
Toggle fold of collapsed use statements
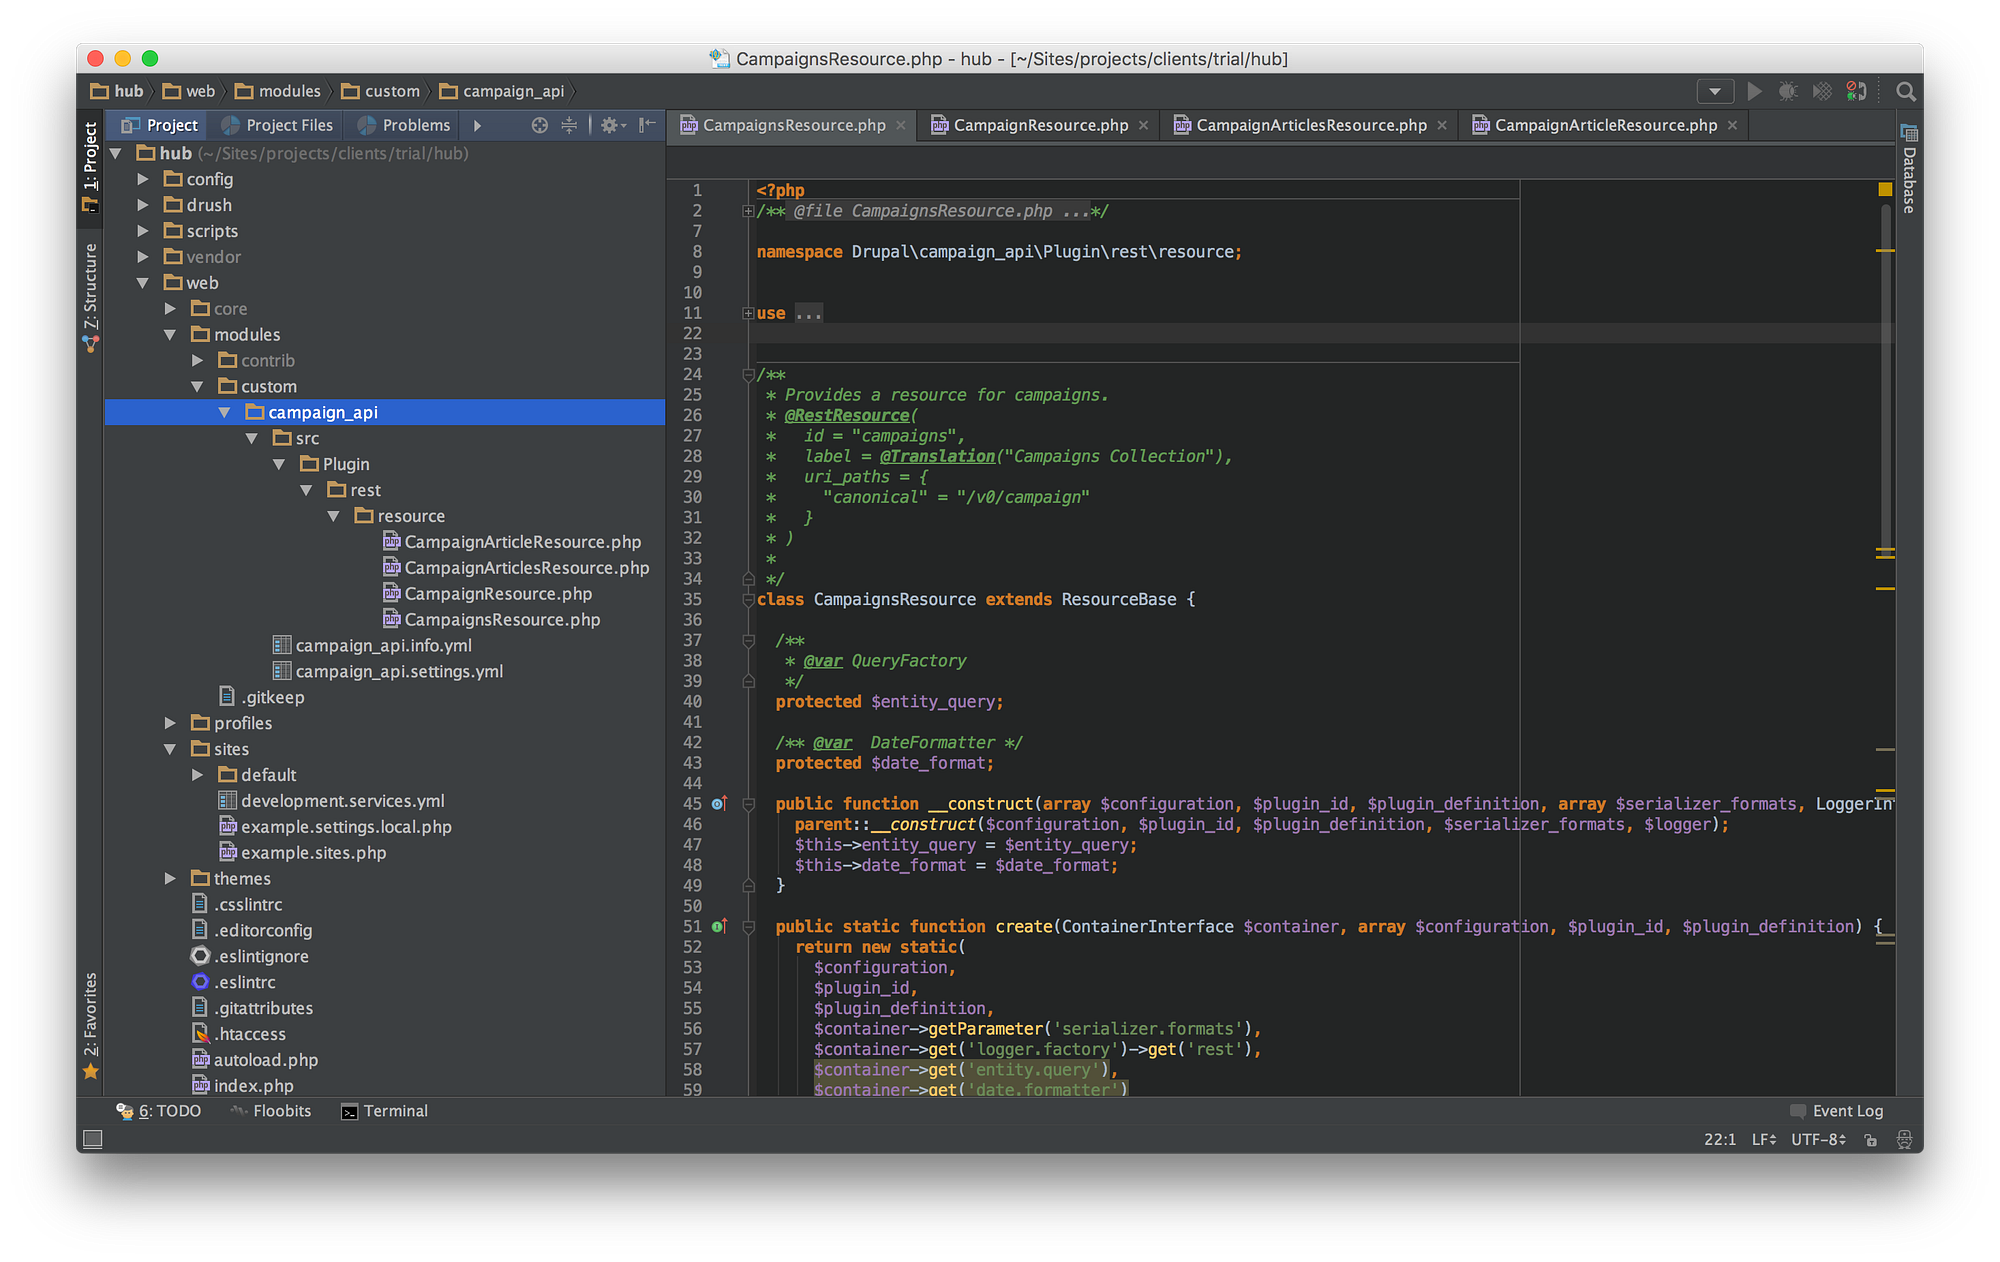(748, 313)
